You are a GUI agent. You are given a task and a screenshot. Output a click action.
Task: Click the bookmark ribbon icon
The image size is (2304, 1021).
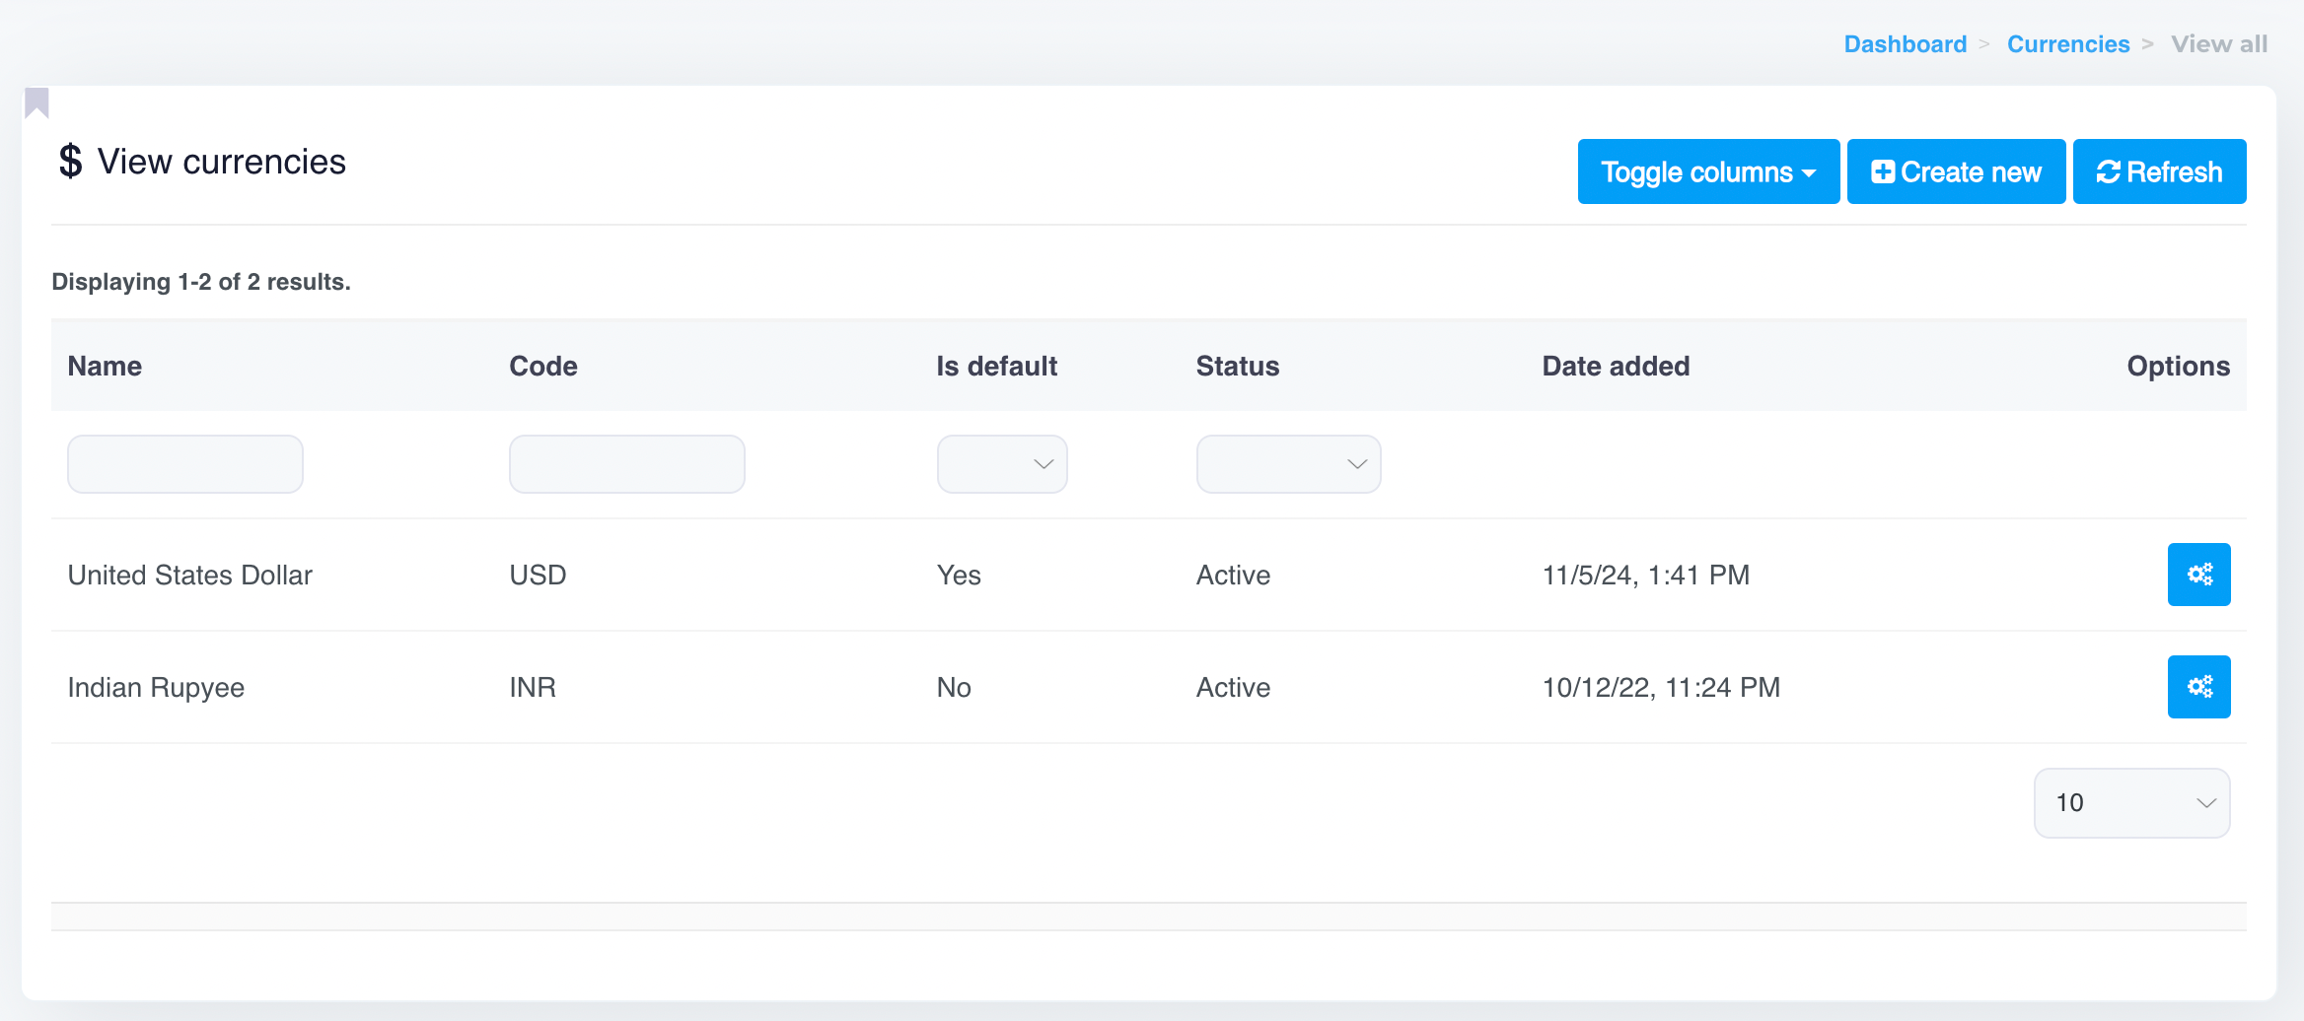[x=37, y=102]
